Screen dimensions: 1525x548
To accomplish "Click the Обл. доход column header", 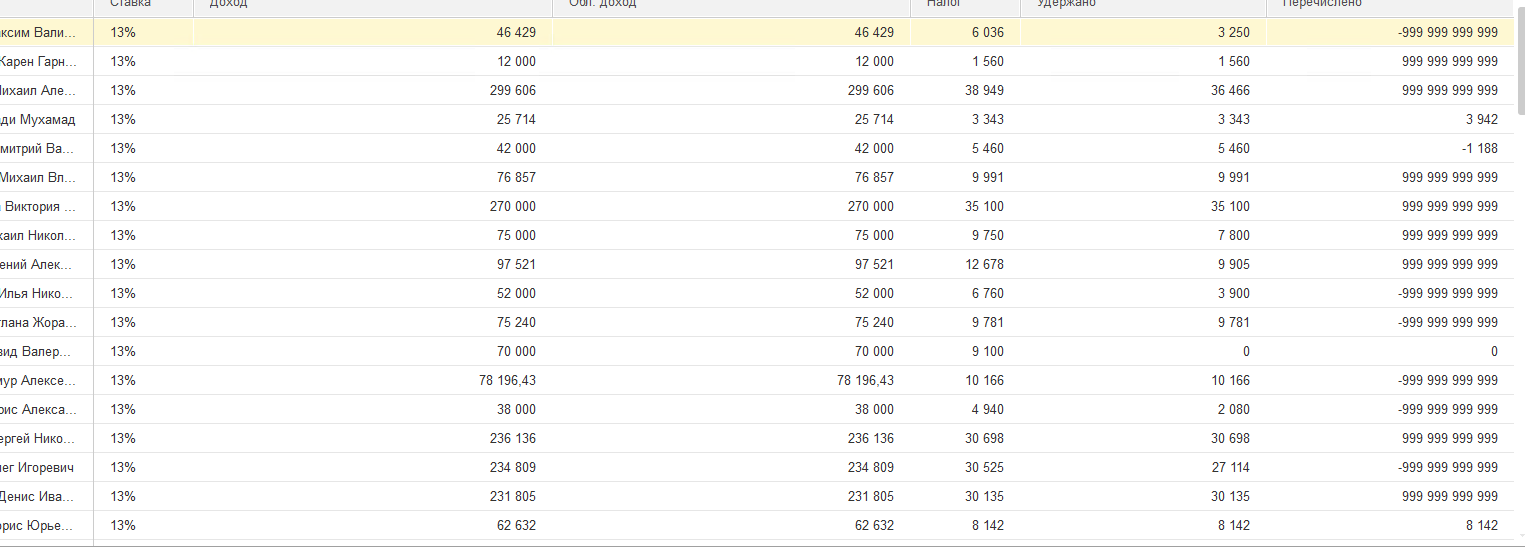I will [x=730, y=5].
